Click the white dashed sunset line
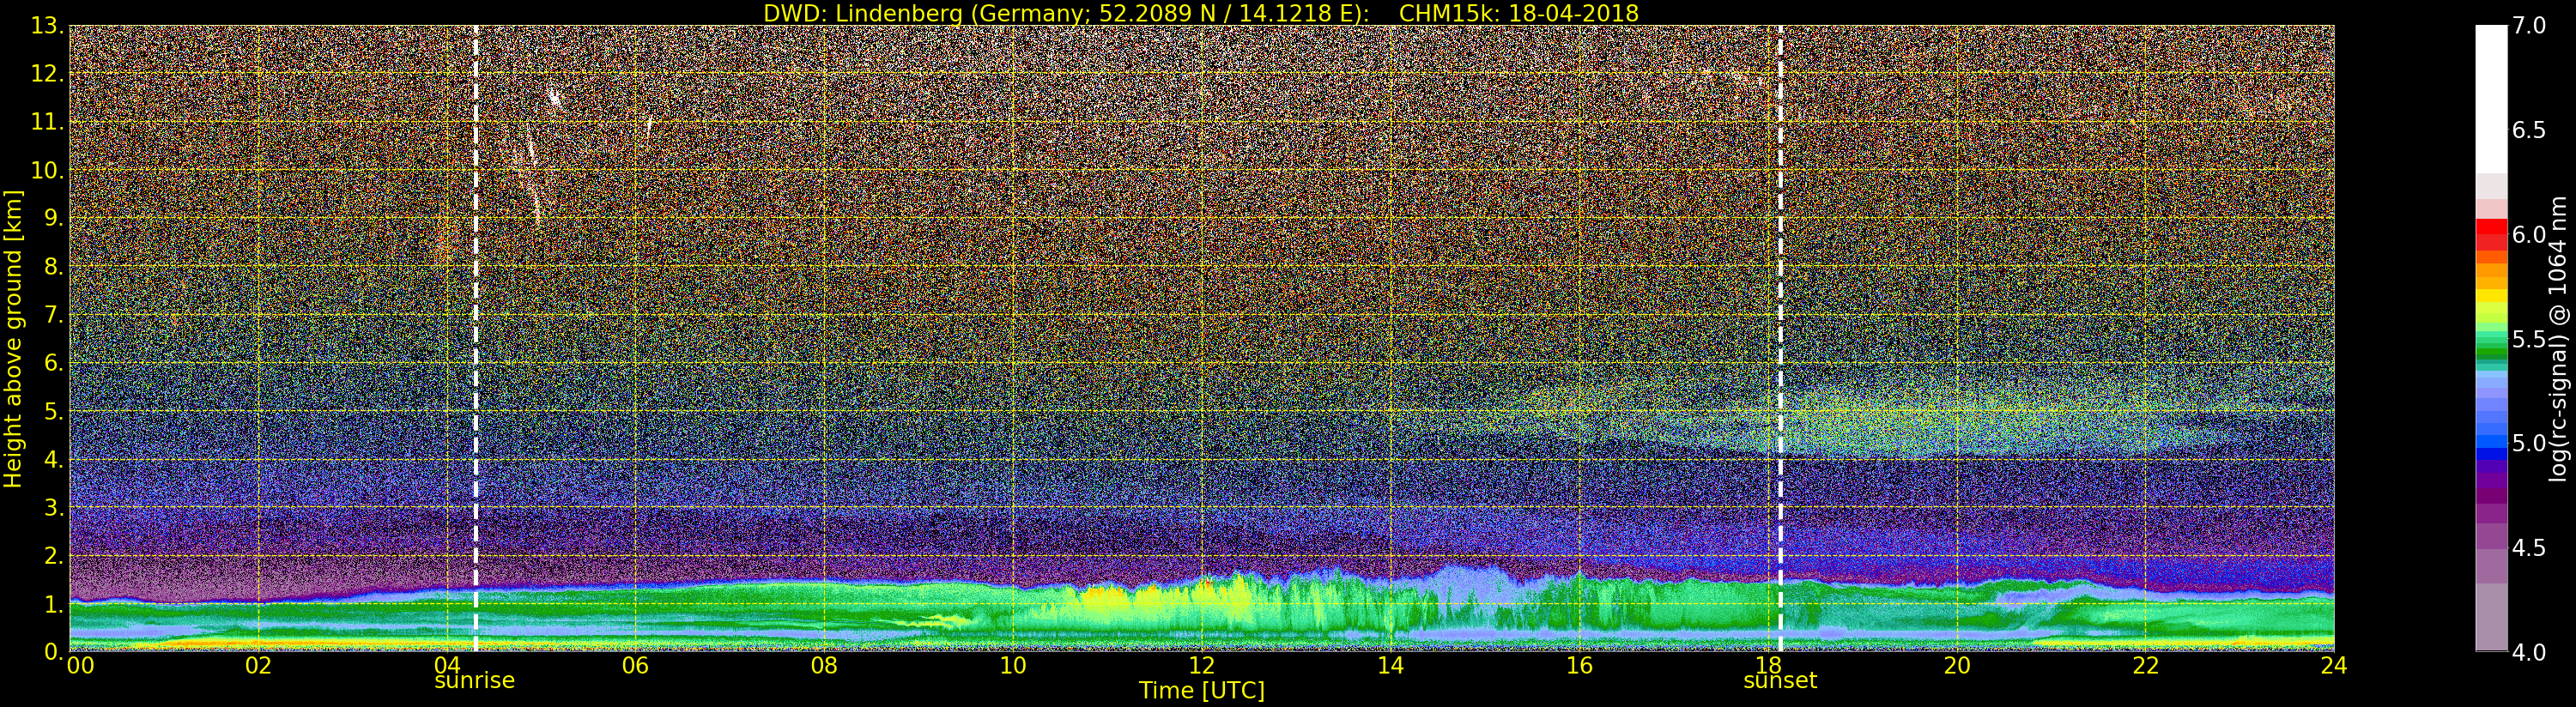Screen dimensions: 2576x707 [1780, 338]
